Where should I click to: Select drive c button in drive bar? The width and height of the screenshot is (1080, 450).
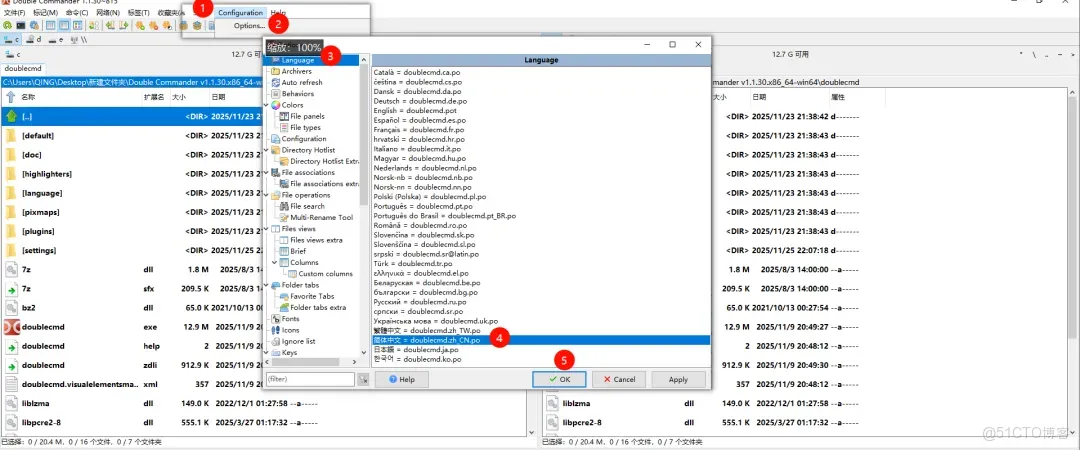13,40
